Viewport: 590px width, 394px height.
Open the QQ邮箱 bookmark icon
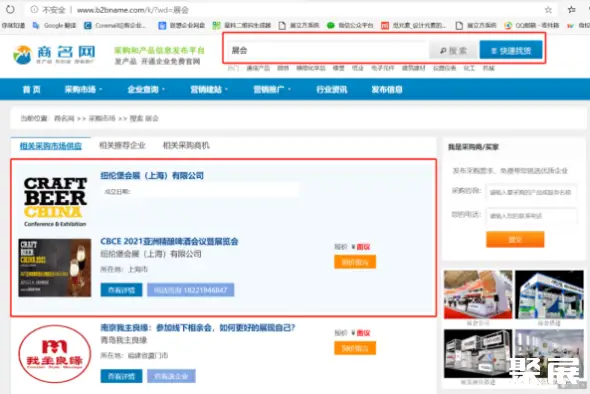point(508,25)
